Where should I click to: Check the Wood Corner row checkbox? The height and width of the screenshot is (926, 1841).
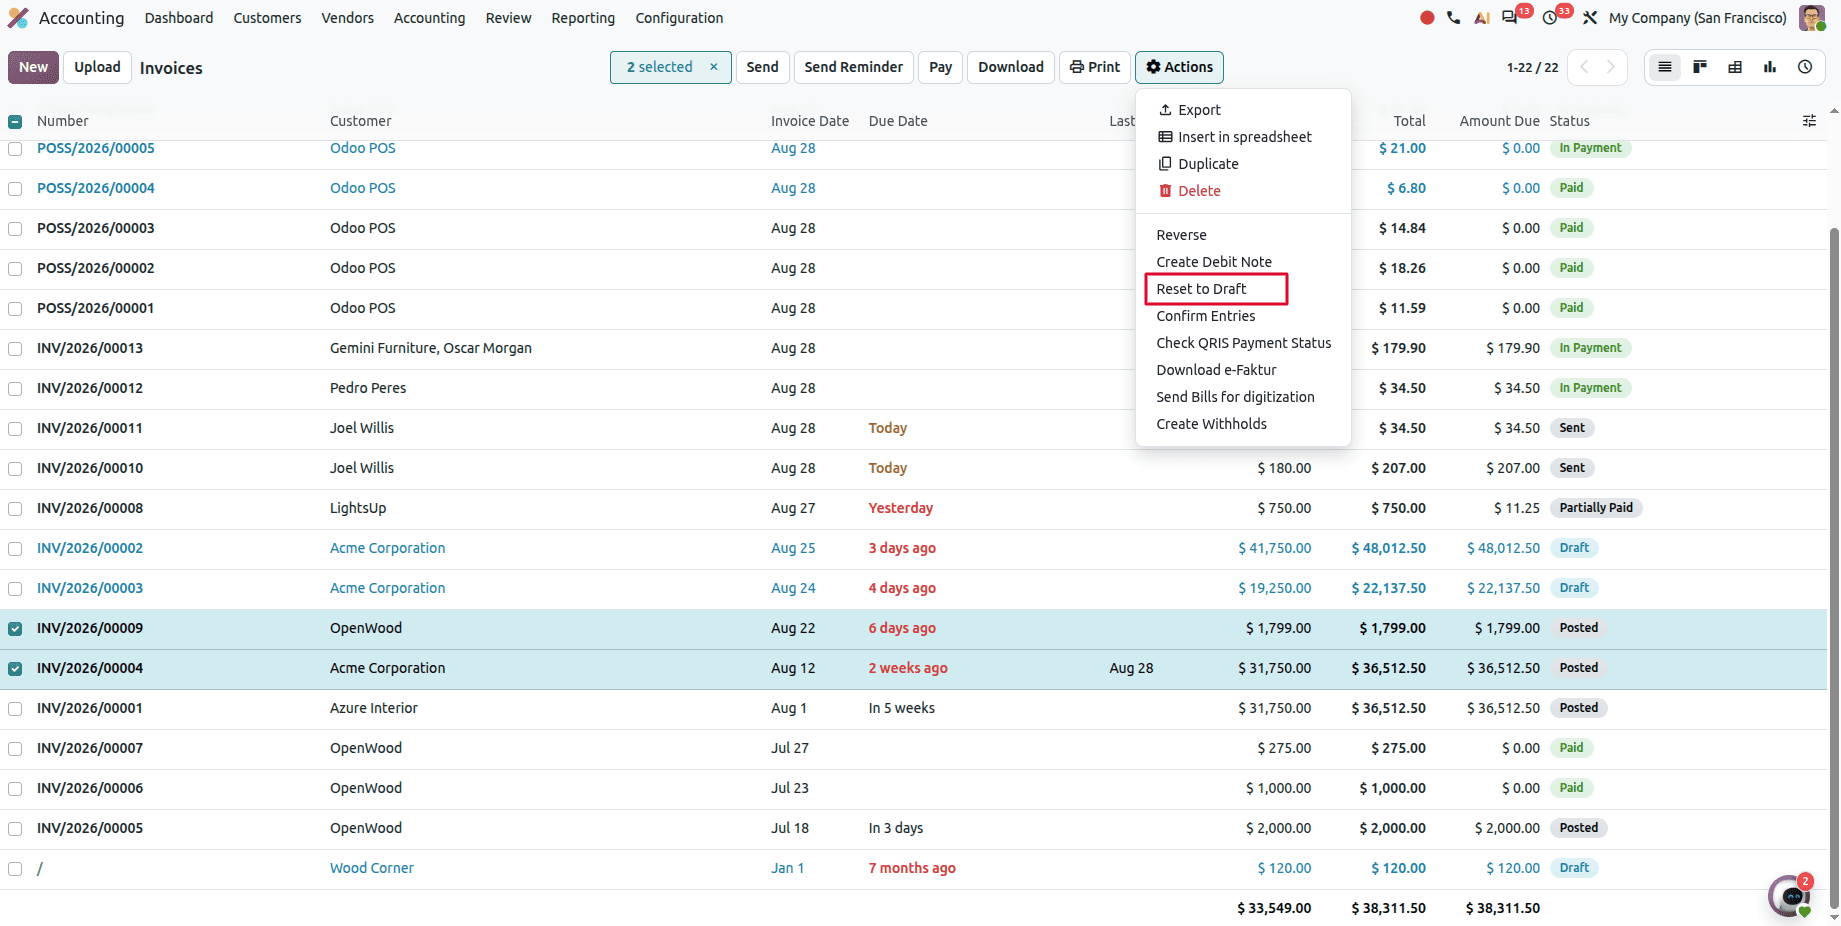coord(15,869)
